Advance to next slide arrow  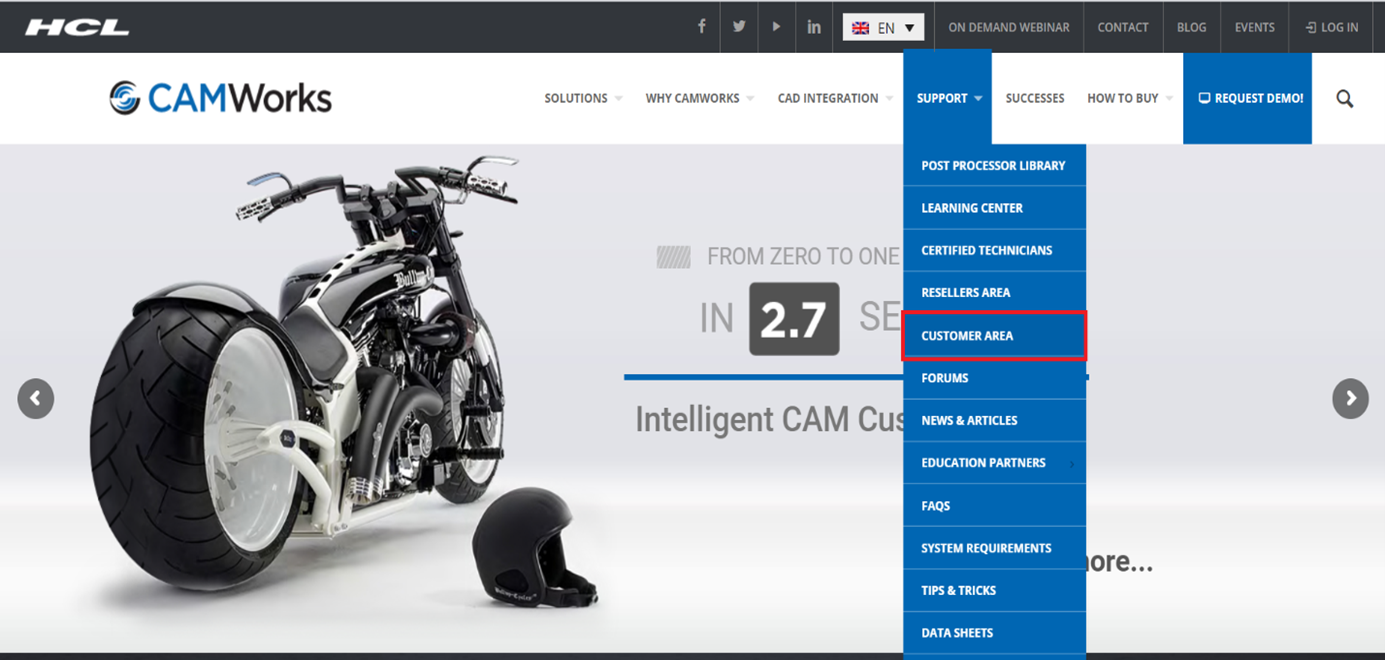[1350, 399]
